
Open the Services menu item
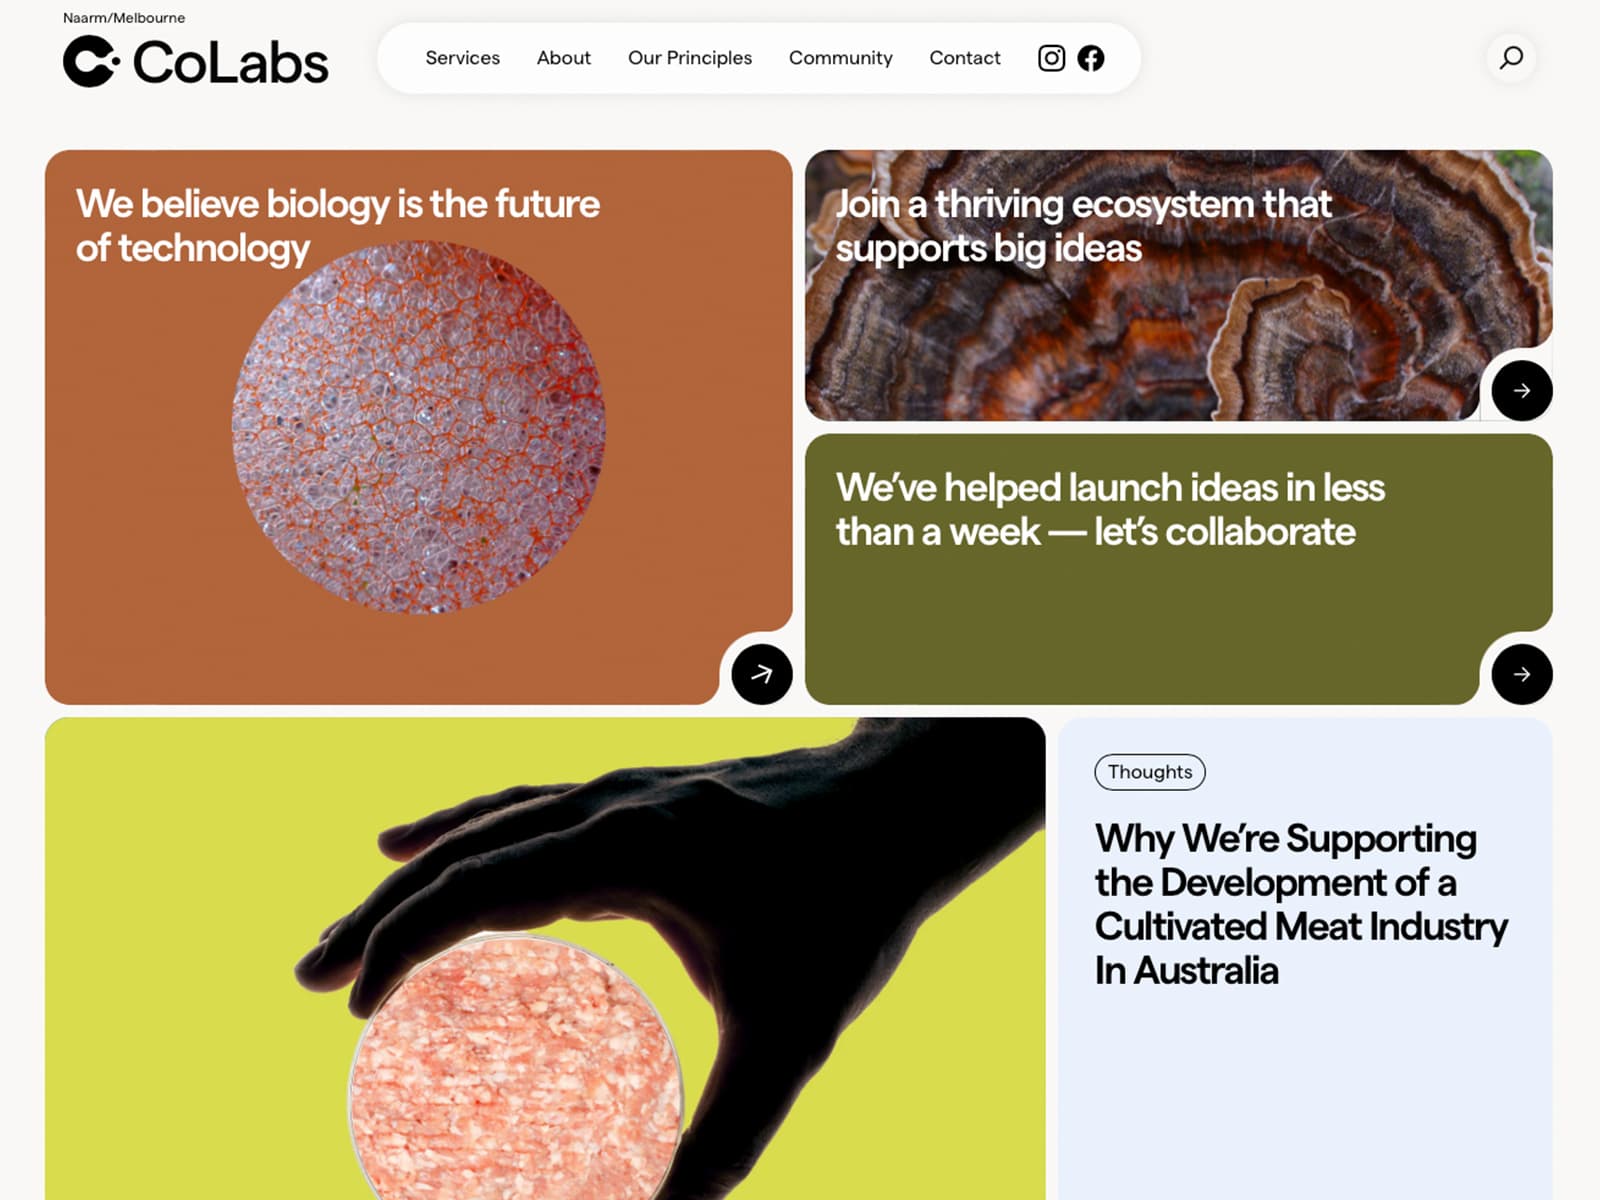[462, 58]
